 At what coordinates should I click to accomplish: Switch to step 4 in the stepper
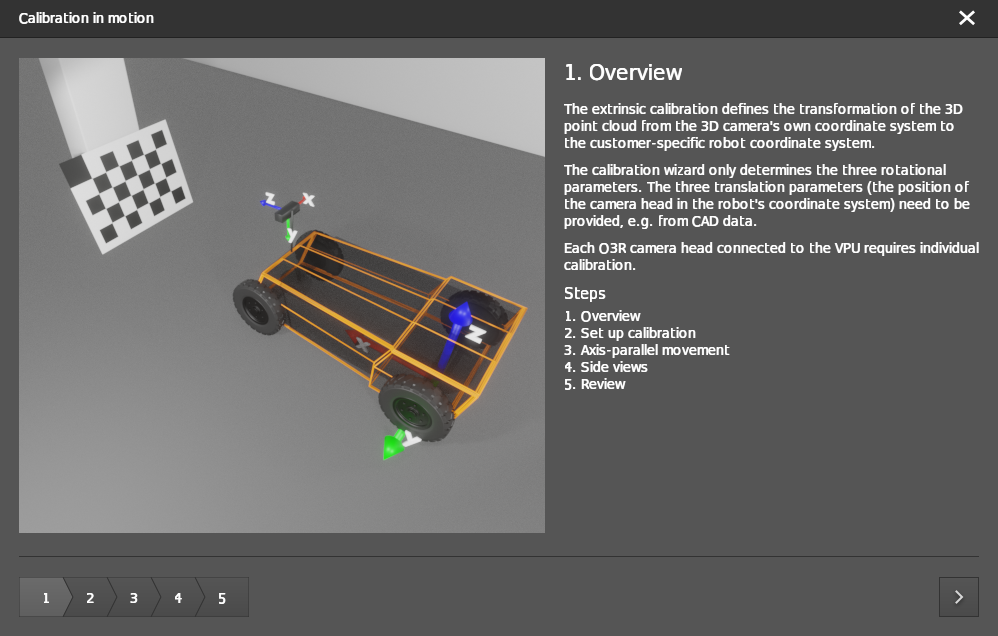click(x=177, y=598)
